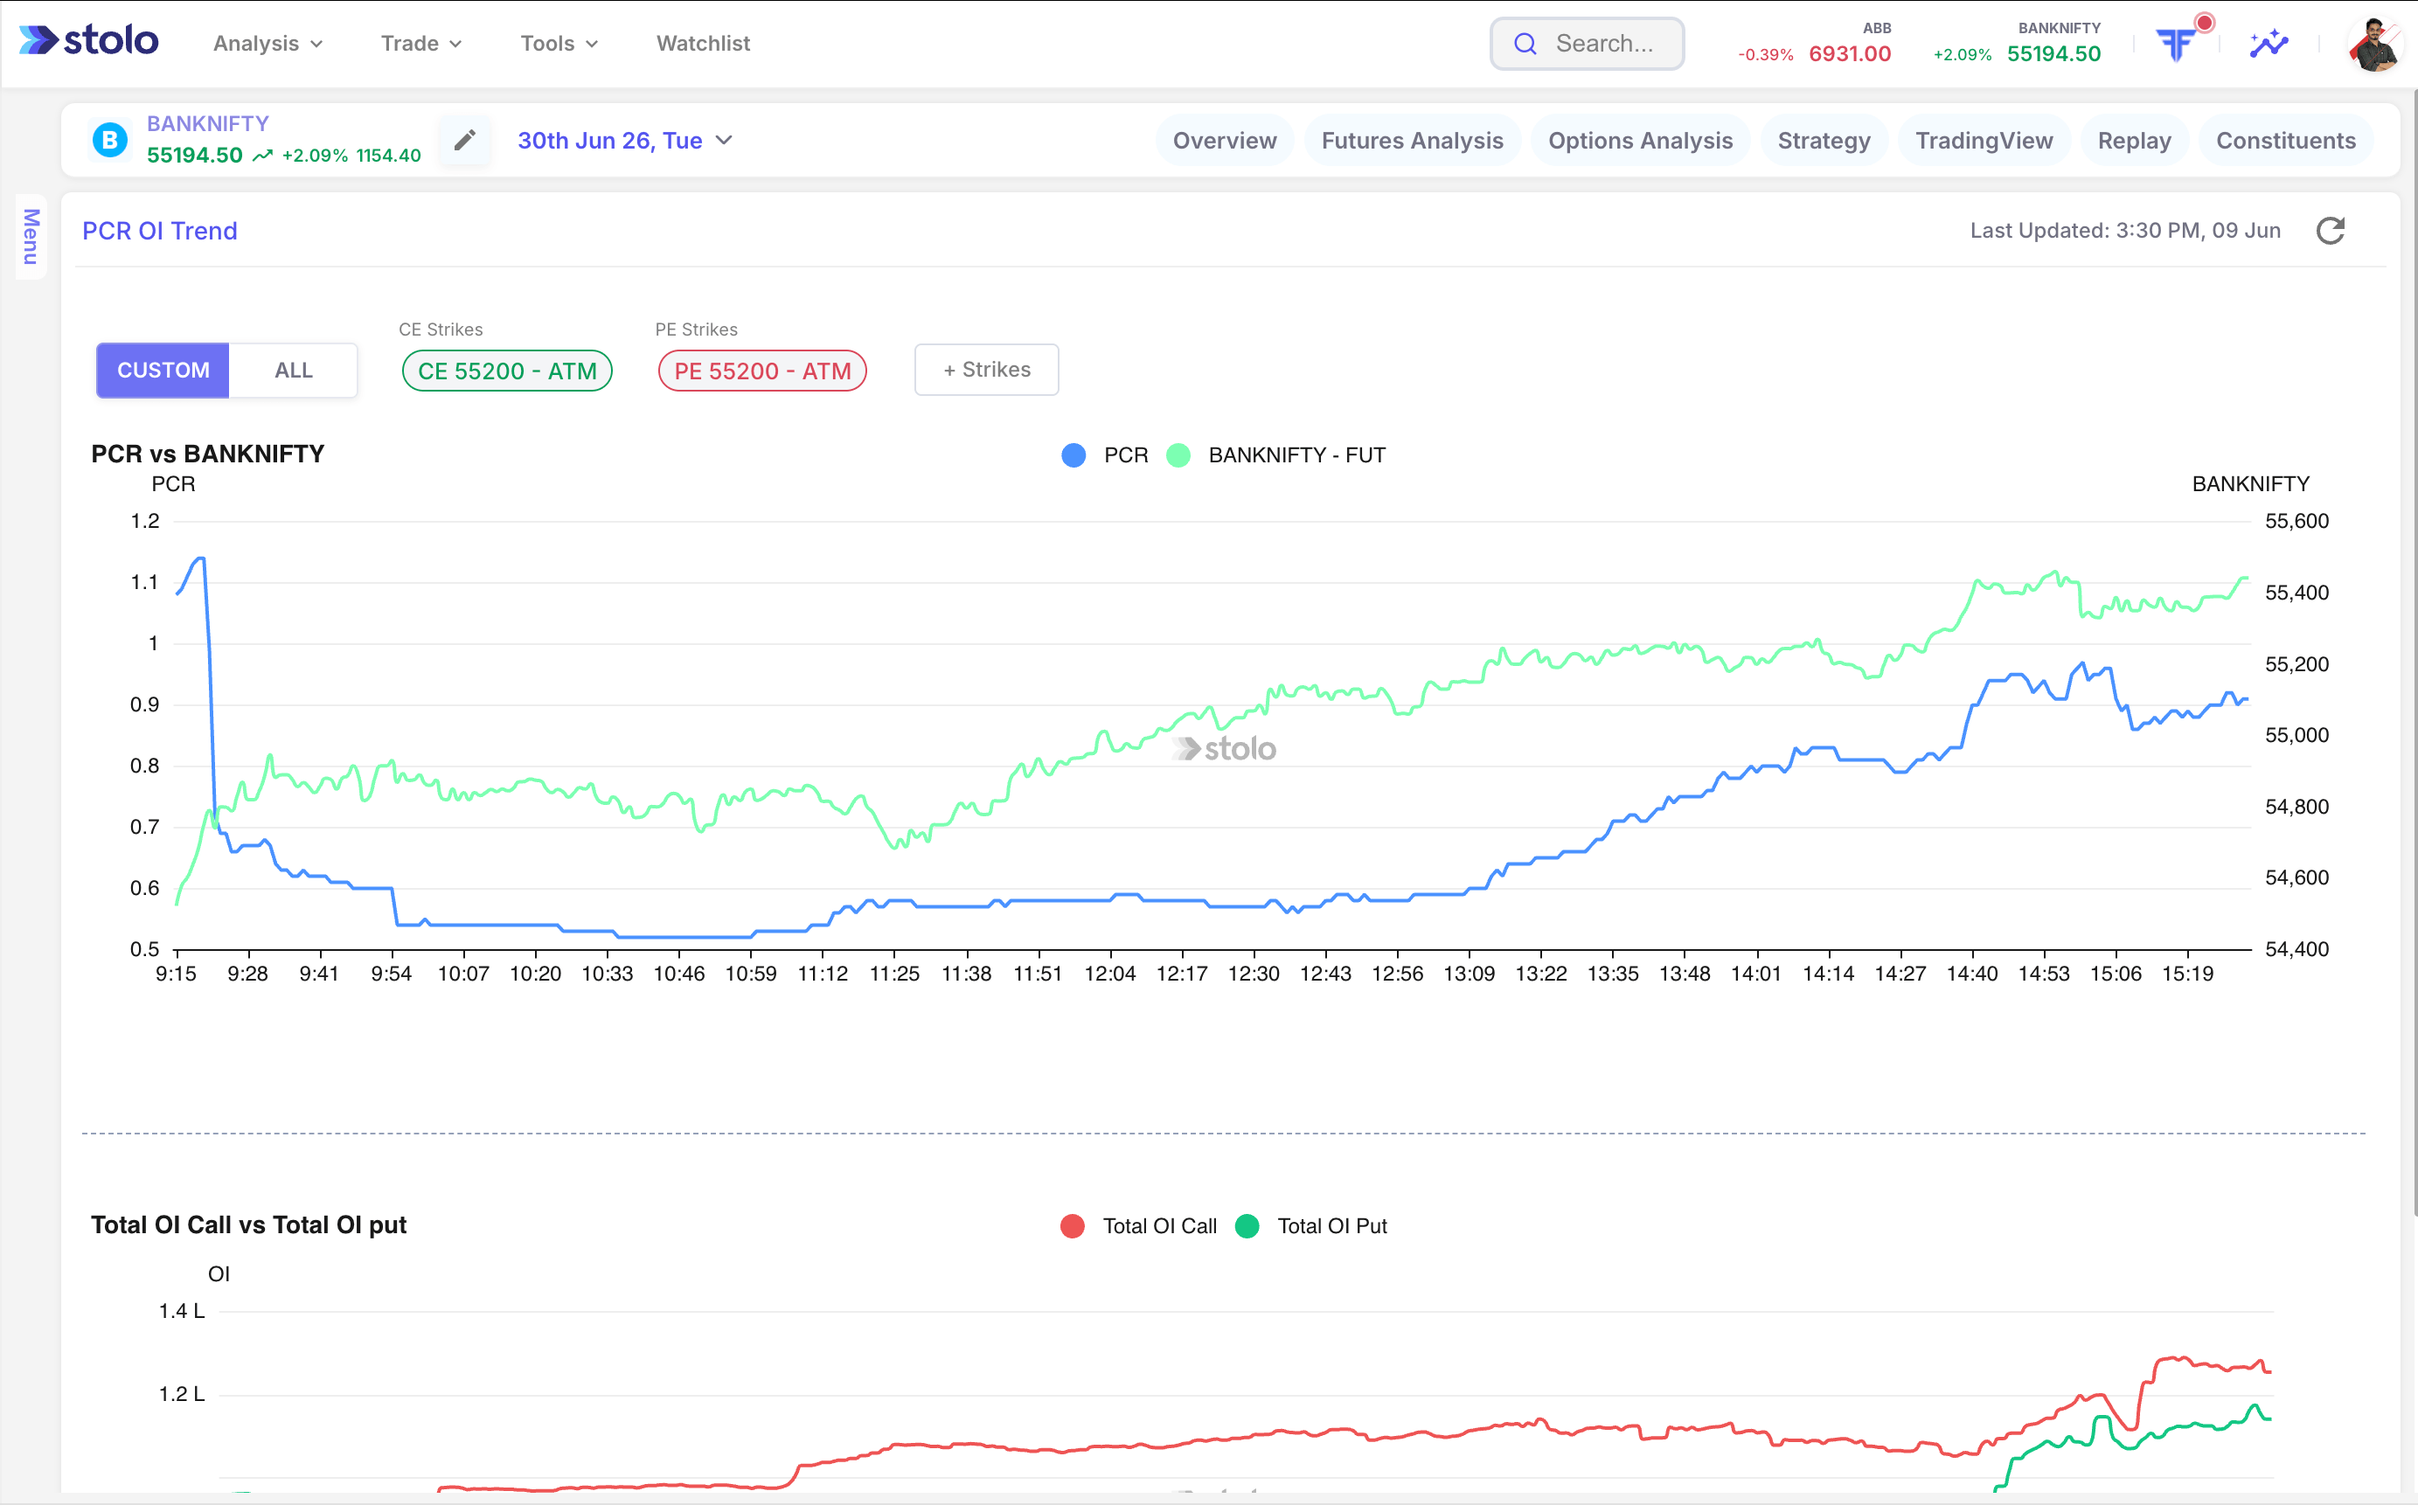Image resolution: width=2418 pixels, height=1512 pixels.
Task: Click the BANKNIFTY symbol name link
Action: (208, 123)
